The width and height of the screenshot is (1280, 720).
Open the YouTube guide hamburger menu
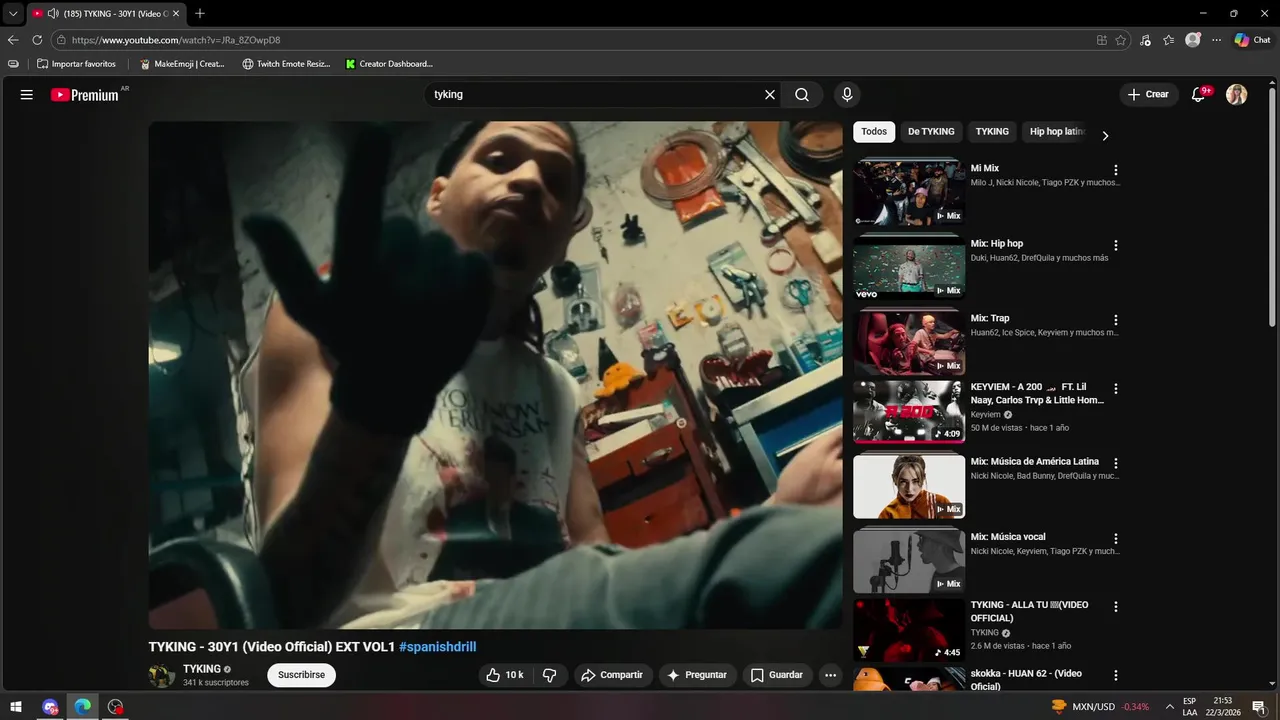click(x=27, y=95)
